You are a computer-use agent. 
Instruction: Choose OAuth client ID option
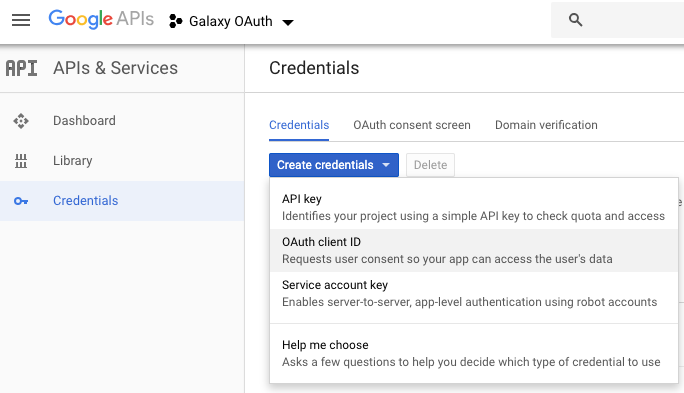[474, 250]
